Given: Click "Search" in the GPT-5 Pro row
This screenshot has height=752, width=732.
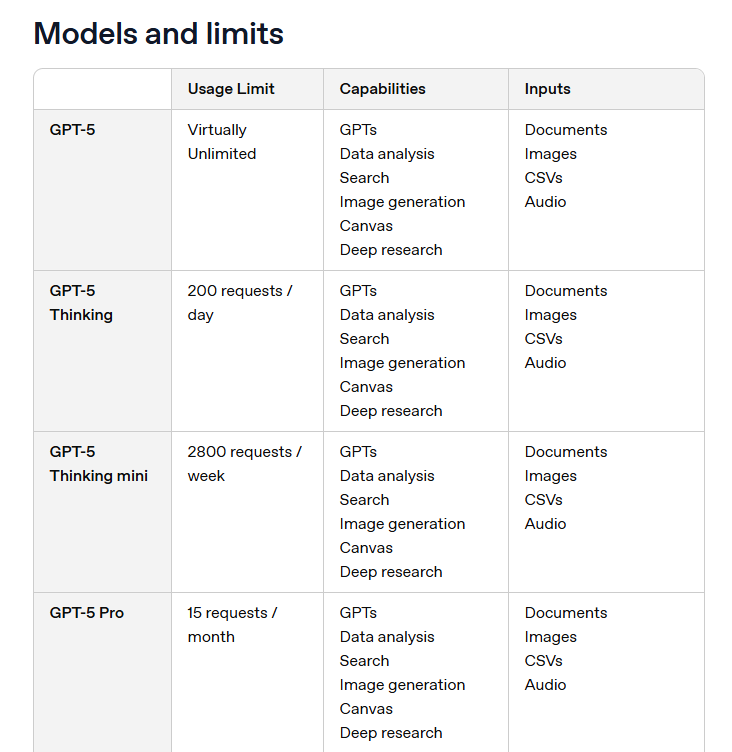Looking at the screenshot, I should coord(364,661).
